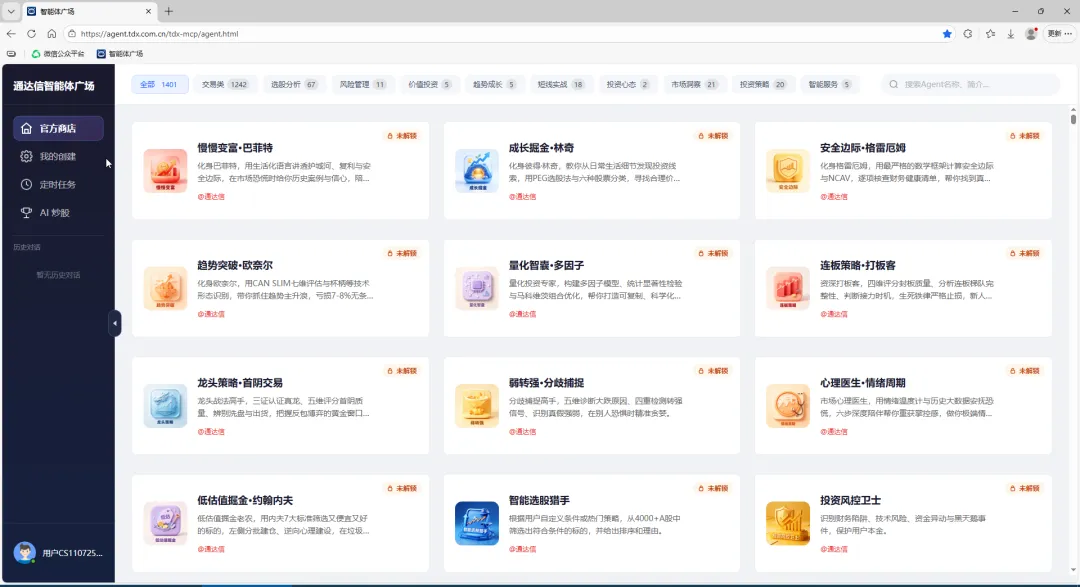
Task: Select 官方商店 in the sidebar
Action: tap(59, 128)
